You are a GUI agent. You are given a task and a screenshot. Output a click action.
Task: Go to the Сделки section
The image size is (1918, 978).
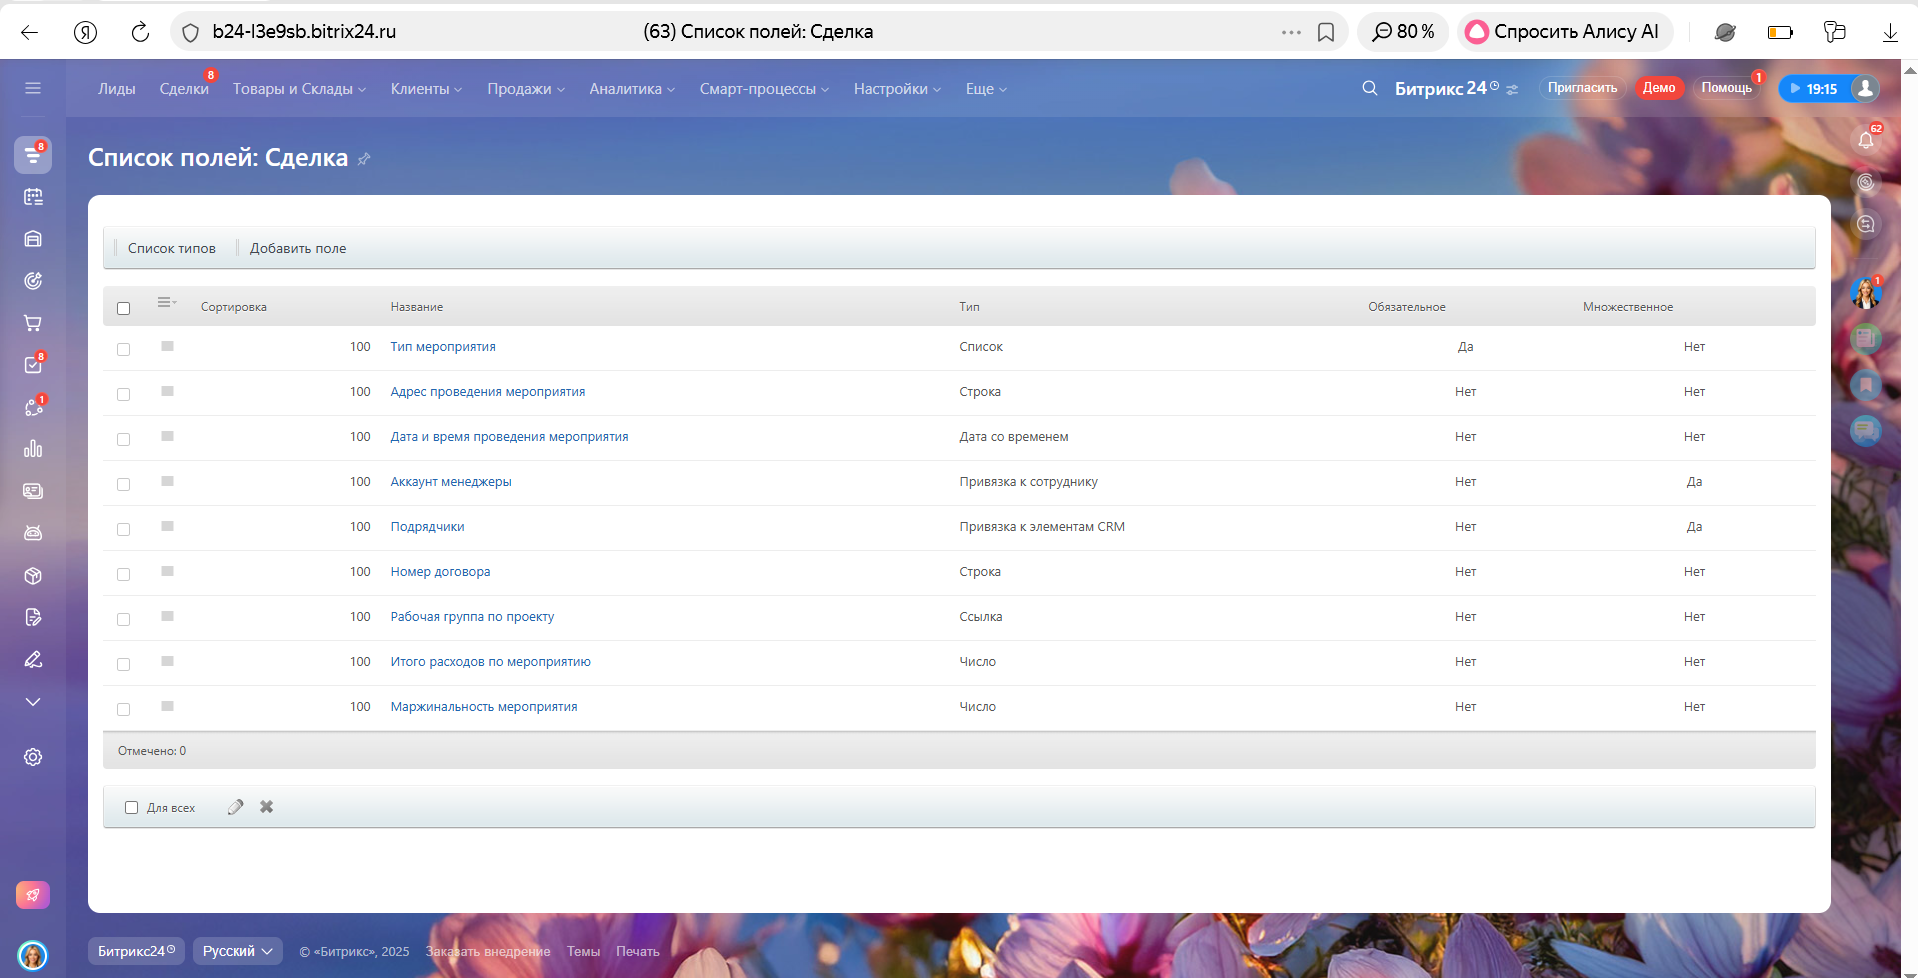184,89
